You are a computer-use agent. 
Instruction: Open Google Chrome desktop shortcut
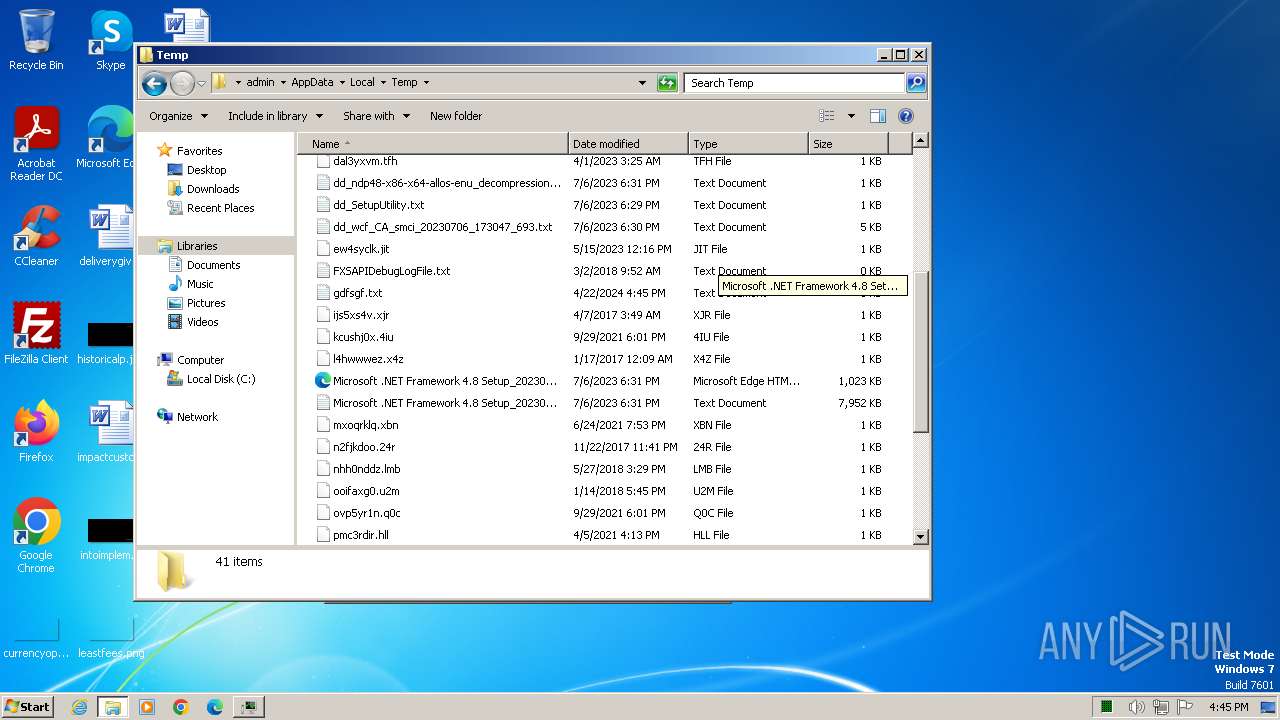[x=36, y=537]
